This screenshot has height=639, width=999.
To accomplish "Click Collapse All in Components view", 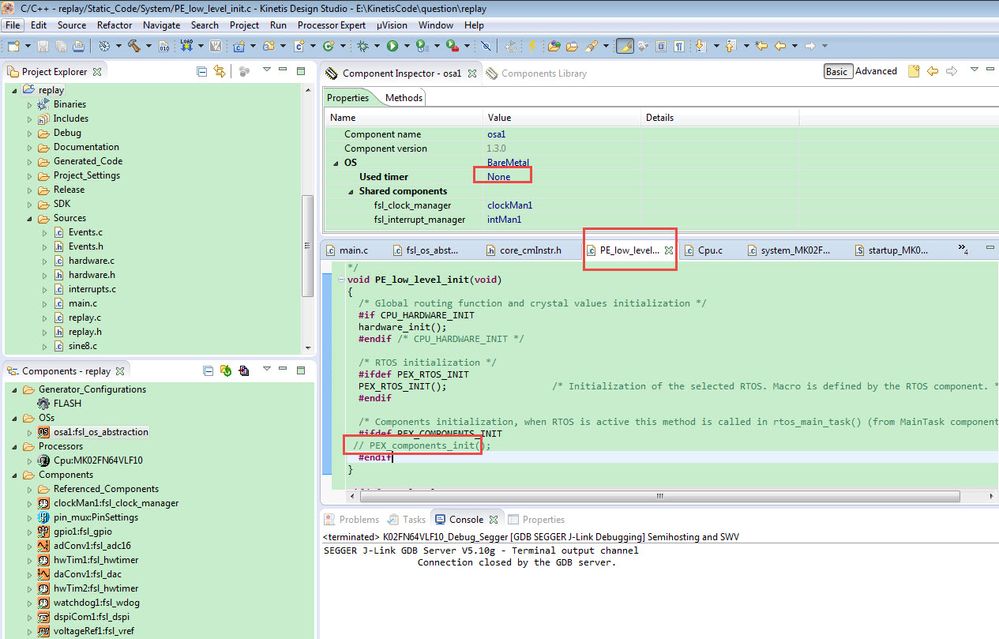I will point(208,371).
